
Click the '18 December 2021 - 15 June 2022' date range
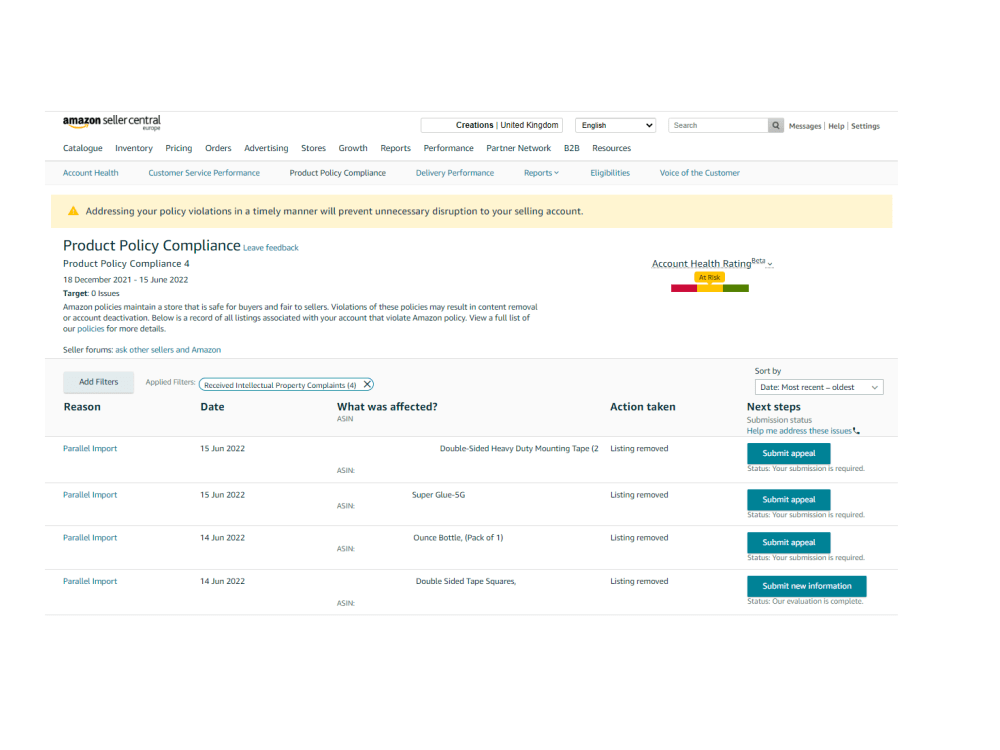click(x=125, y=280)
